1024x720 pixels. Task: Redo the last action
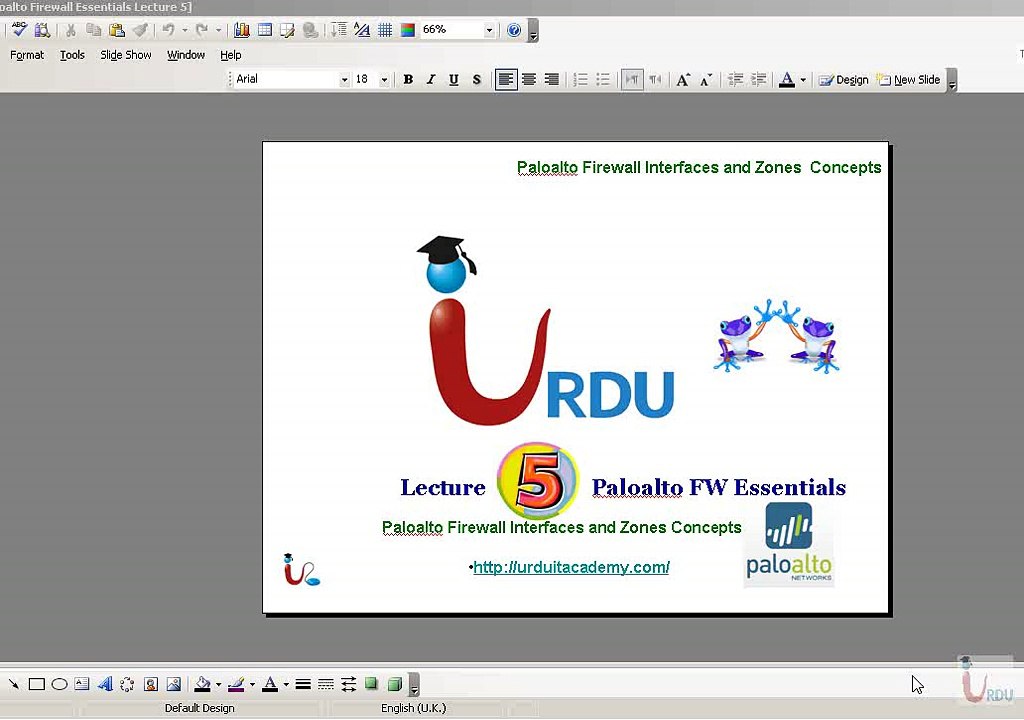click(x=202, y=30)
